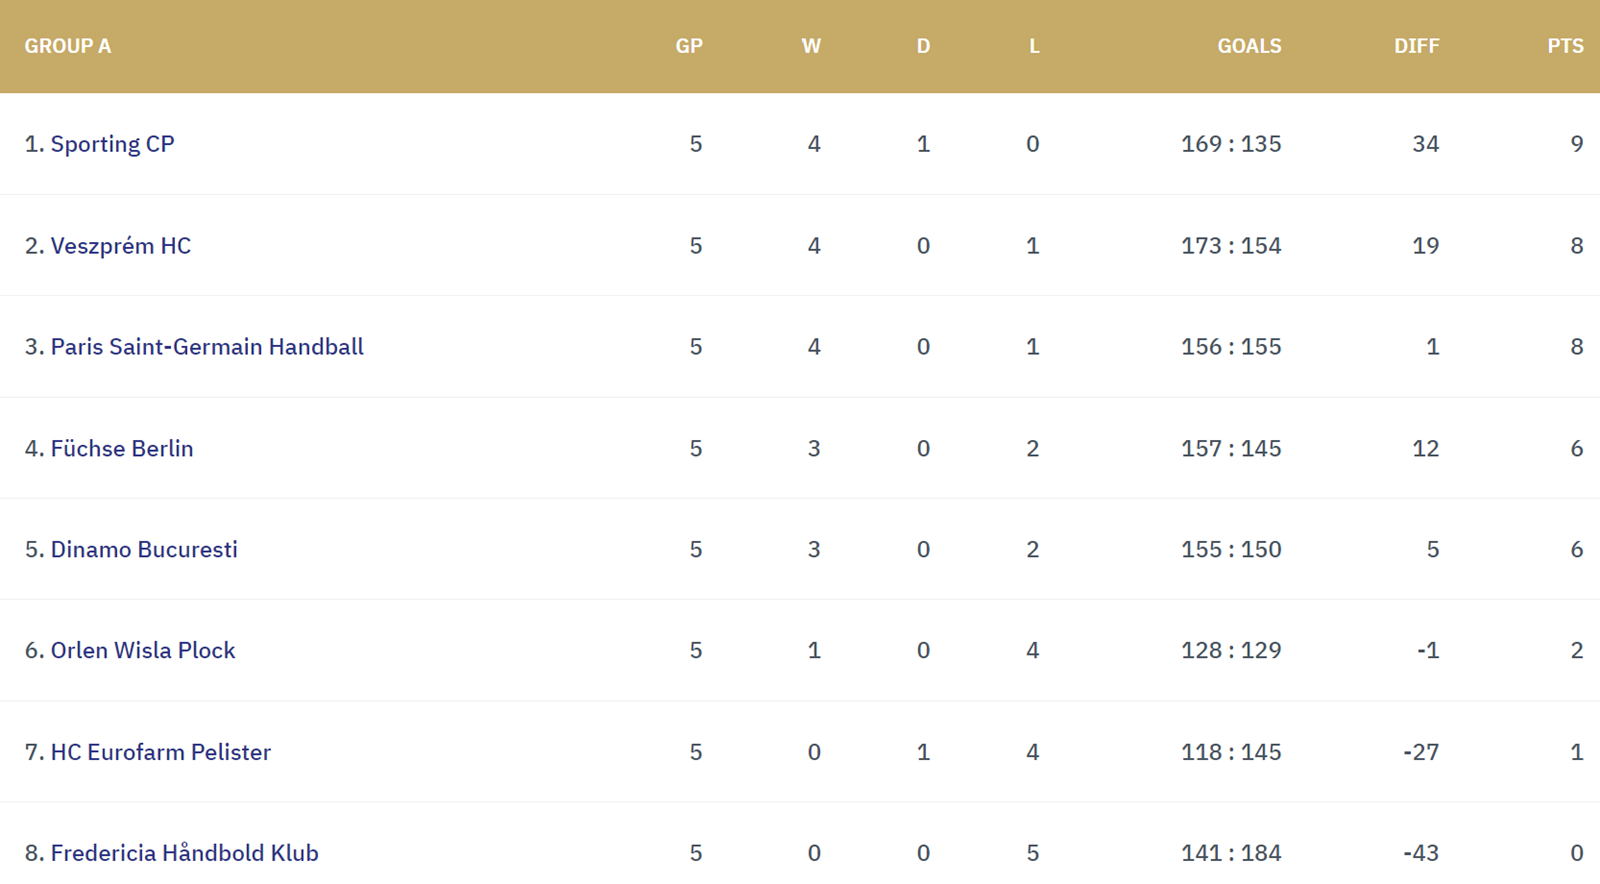The height and width of the screenshot is (884, 1600).
Task: Click Sporting CP goals value 169 : 135
Action: click(1231, 144)
